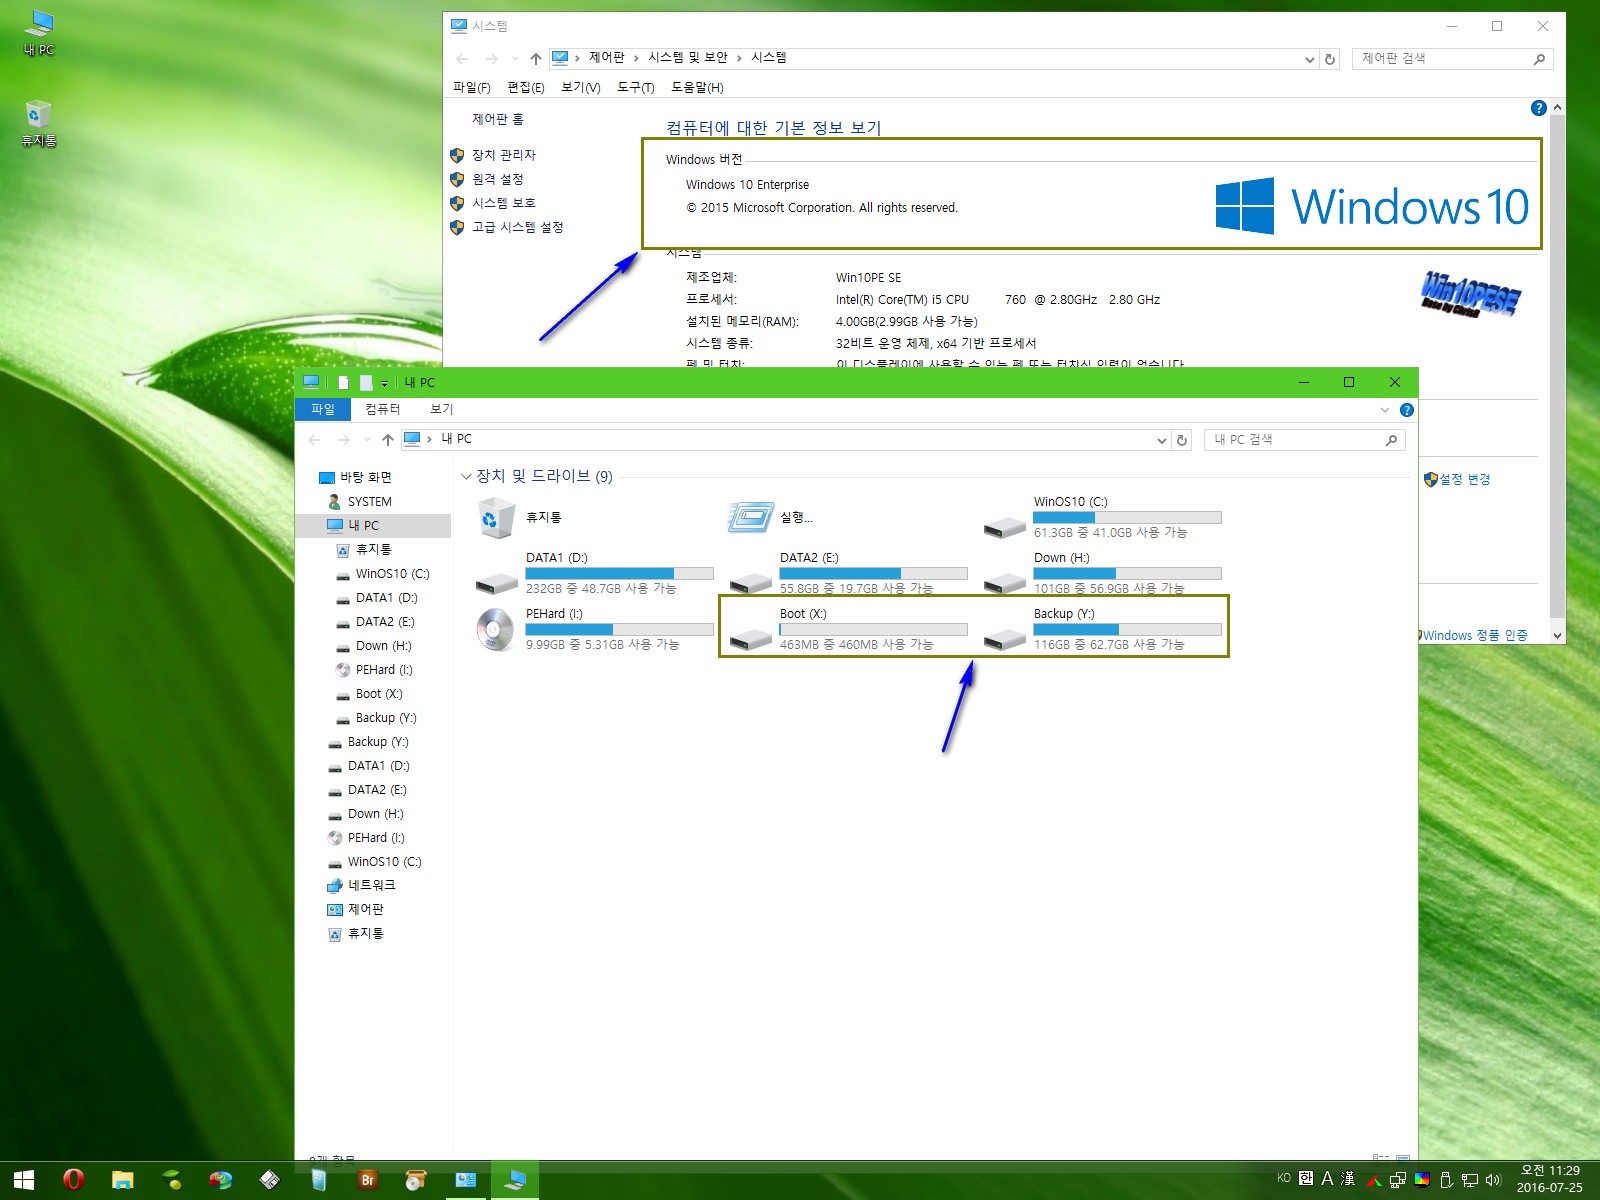
Task: Open Customize Quick Access Toolbar dropdown
Action: [384, 383]
